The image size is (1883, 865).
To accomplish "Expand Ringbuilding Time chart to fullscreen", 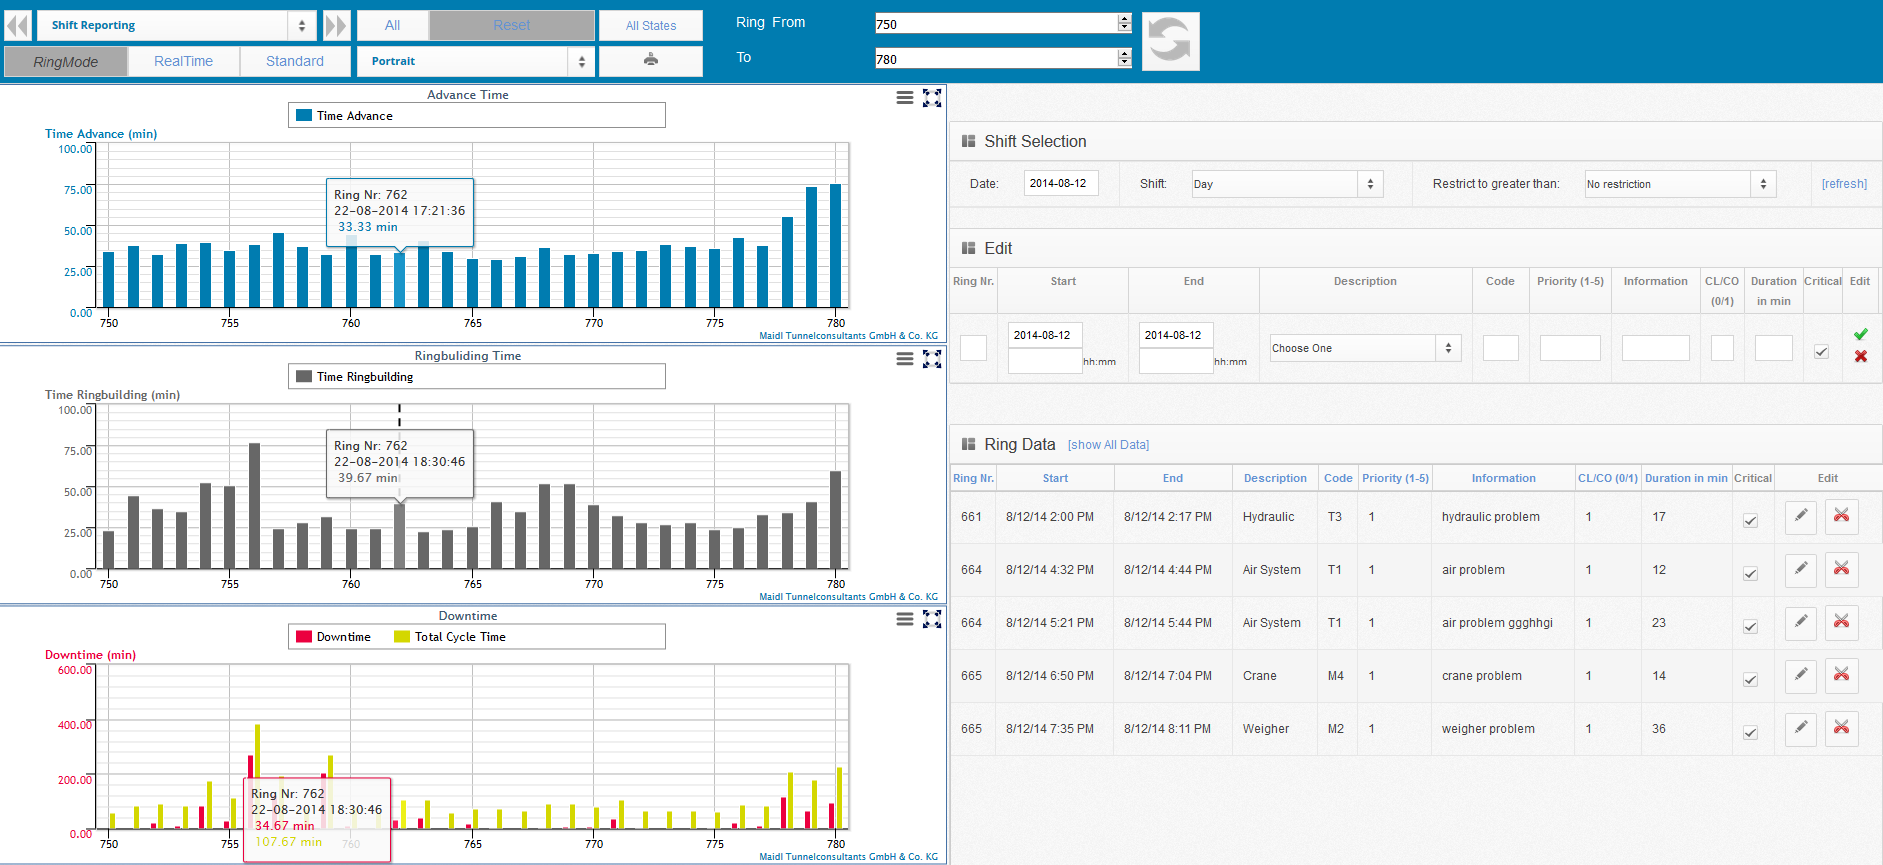I will pos(932,359).
